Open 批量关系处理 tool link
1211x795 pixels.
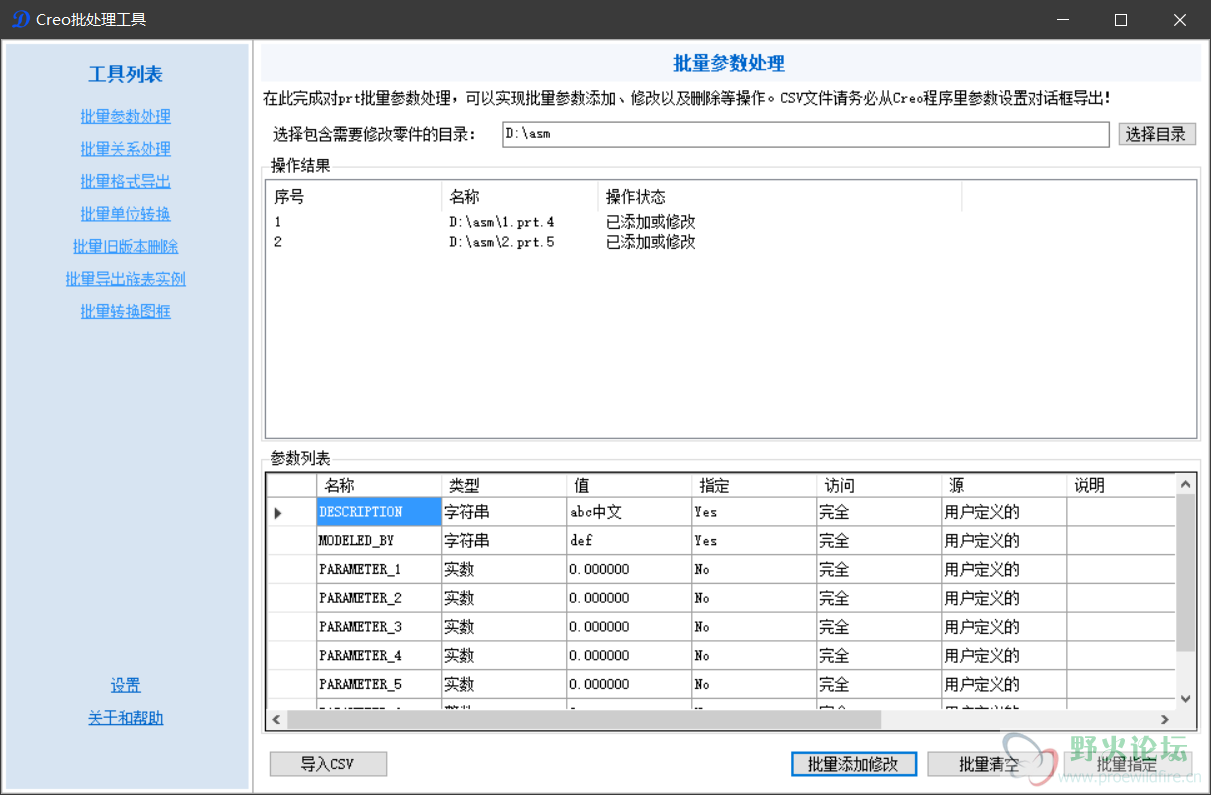tap(126, 149)
